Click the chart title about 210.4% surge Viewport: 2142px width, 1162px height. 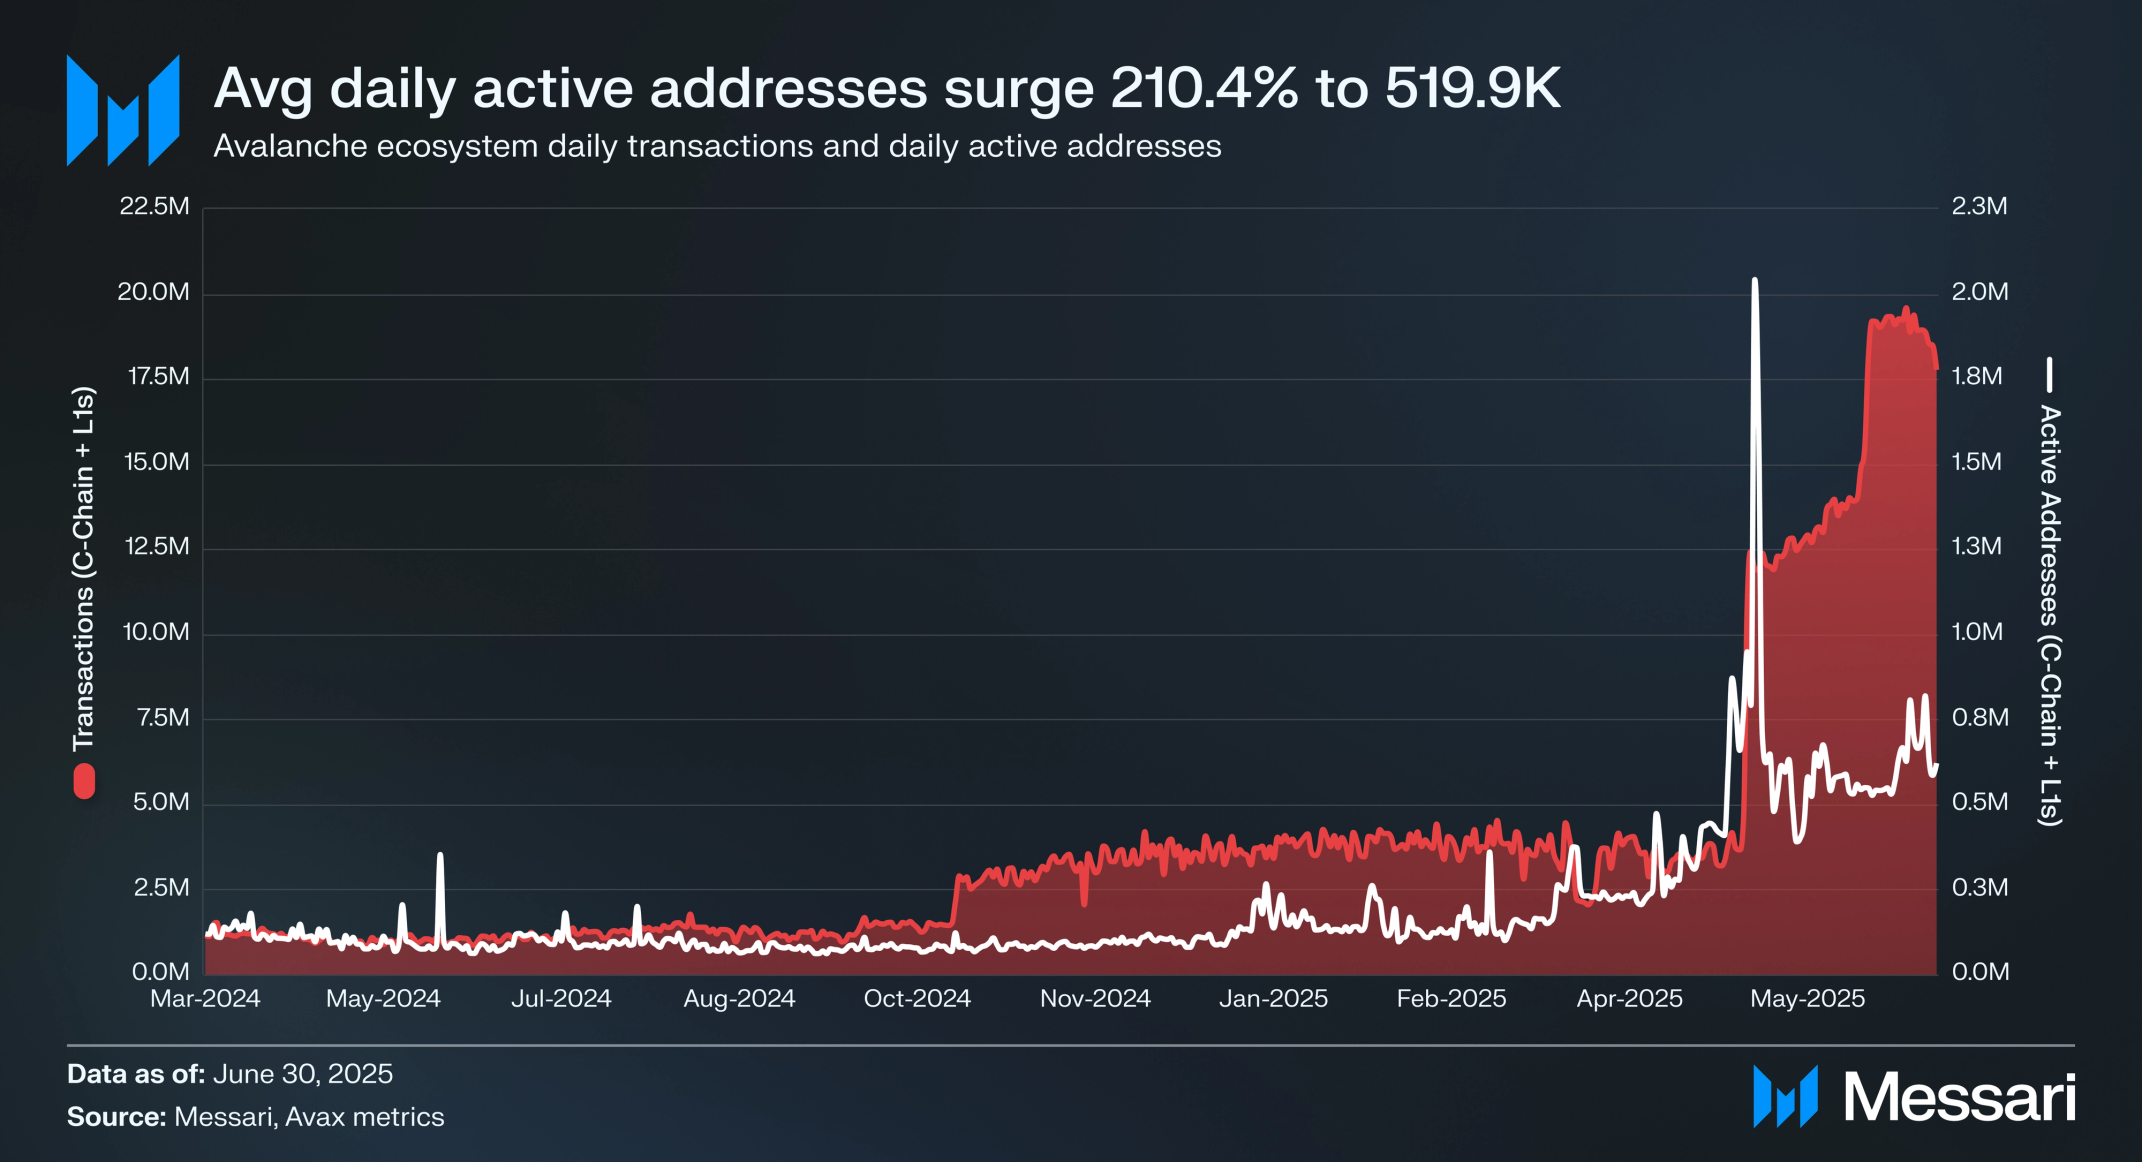(886, 88)
